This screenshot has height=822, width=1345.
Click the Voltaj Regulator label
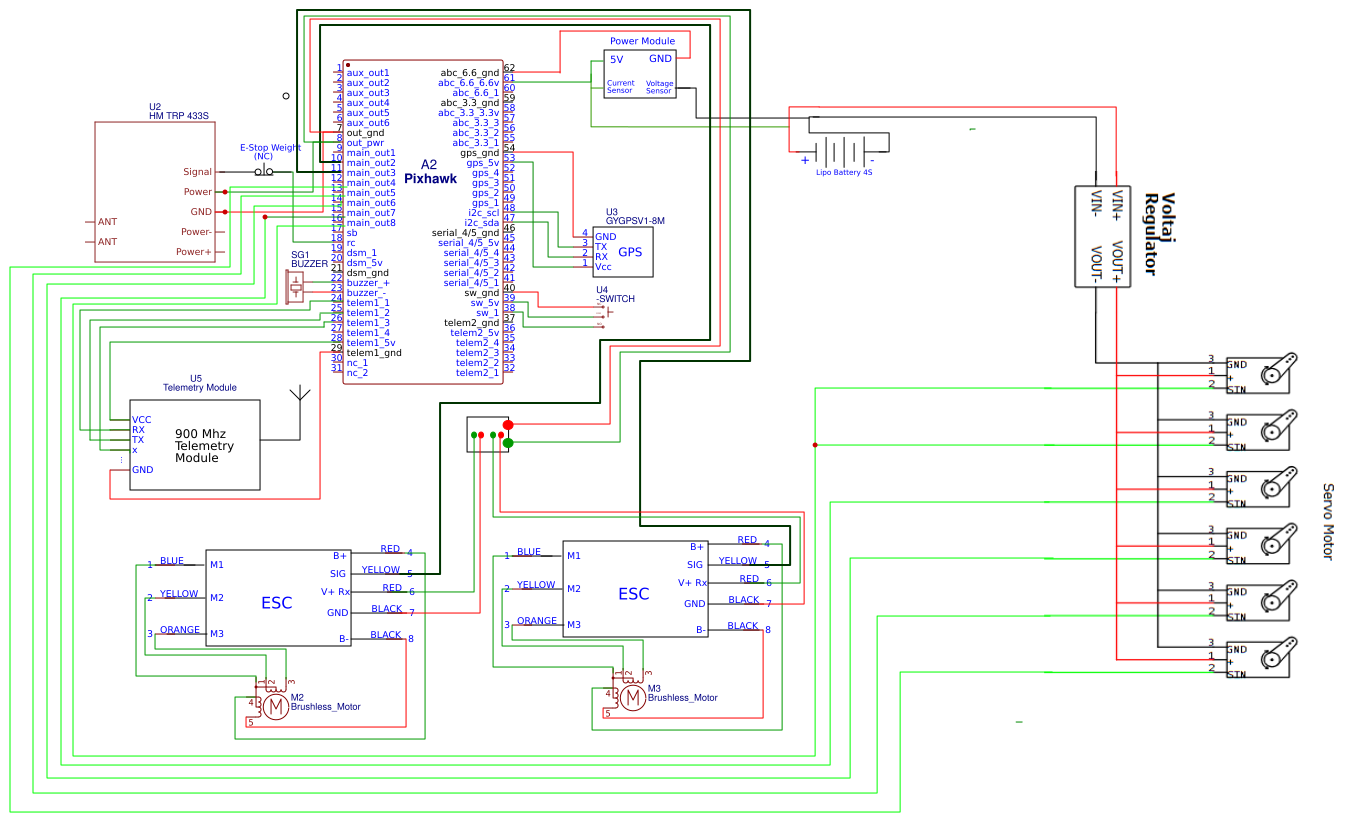click(1160, 234)
